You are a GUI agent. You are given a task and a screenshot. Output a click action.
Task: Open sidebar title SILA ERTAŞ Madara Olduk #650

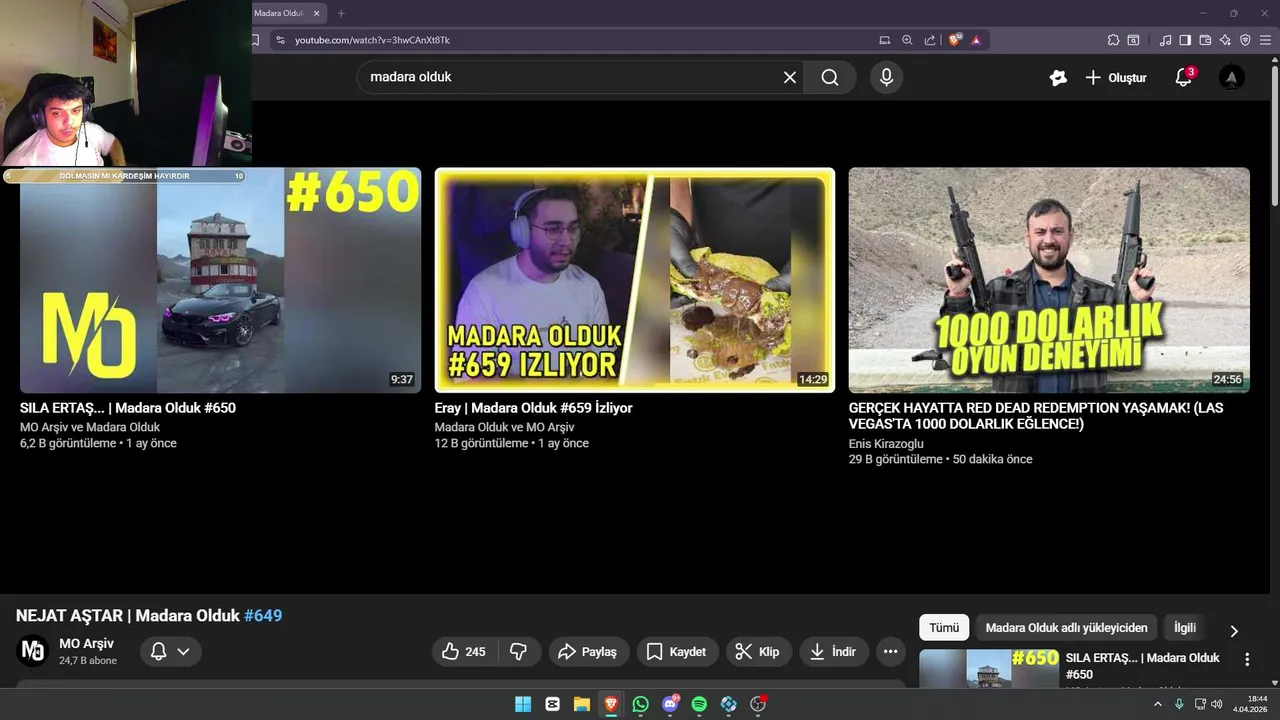1143,666
